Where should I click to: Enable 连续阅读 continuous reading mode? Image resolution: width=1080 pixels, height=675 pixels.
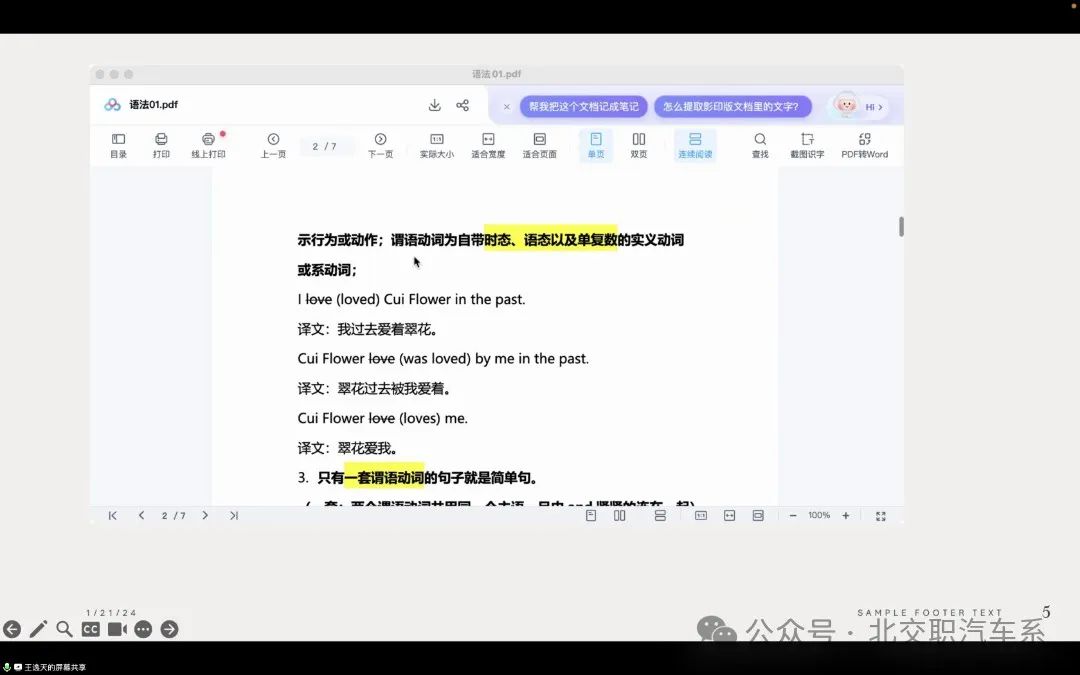pos(695,145)
